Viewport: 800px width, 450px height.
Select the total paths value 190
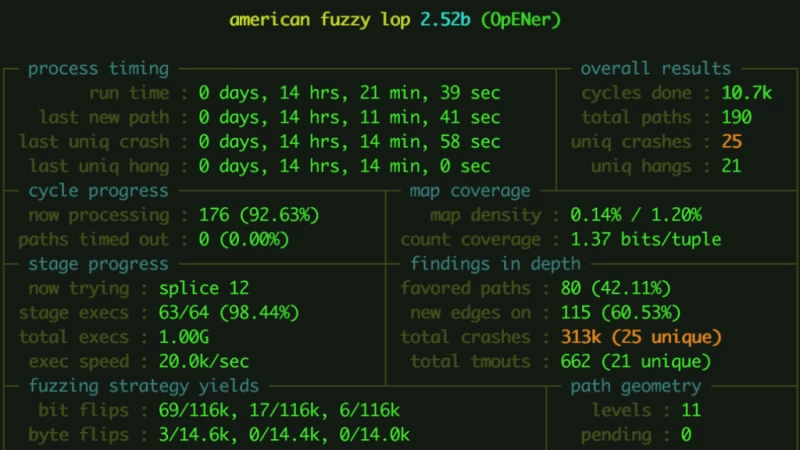(x=737, y=117)
